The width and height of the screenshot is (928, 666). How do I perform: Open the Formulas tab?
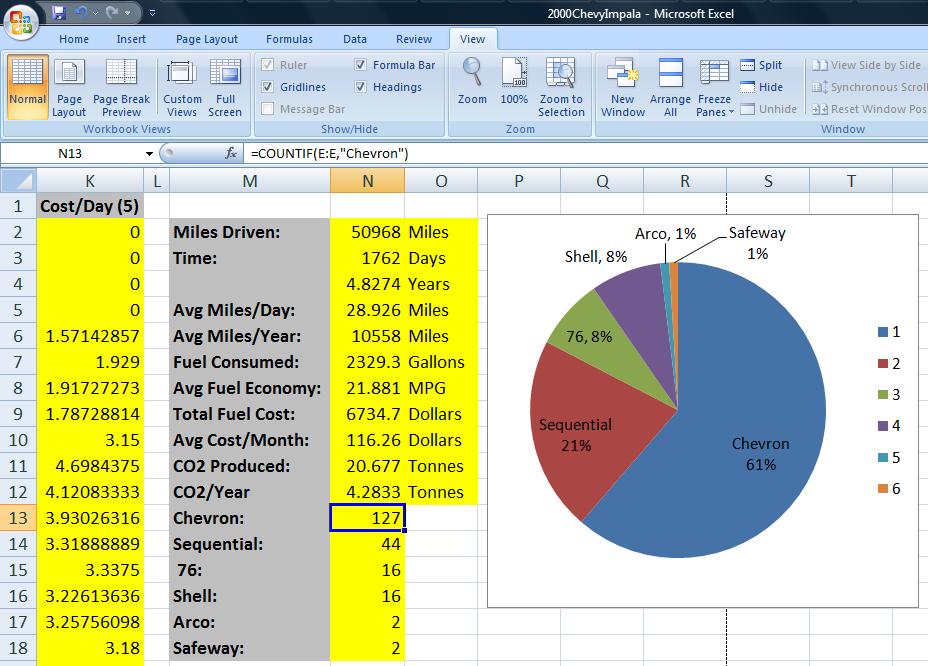(289, 39)
